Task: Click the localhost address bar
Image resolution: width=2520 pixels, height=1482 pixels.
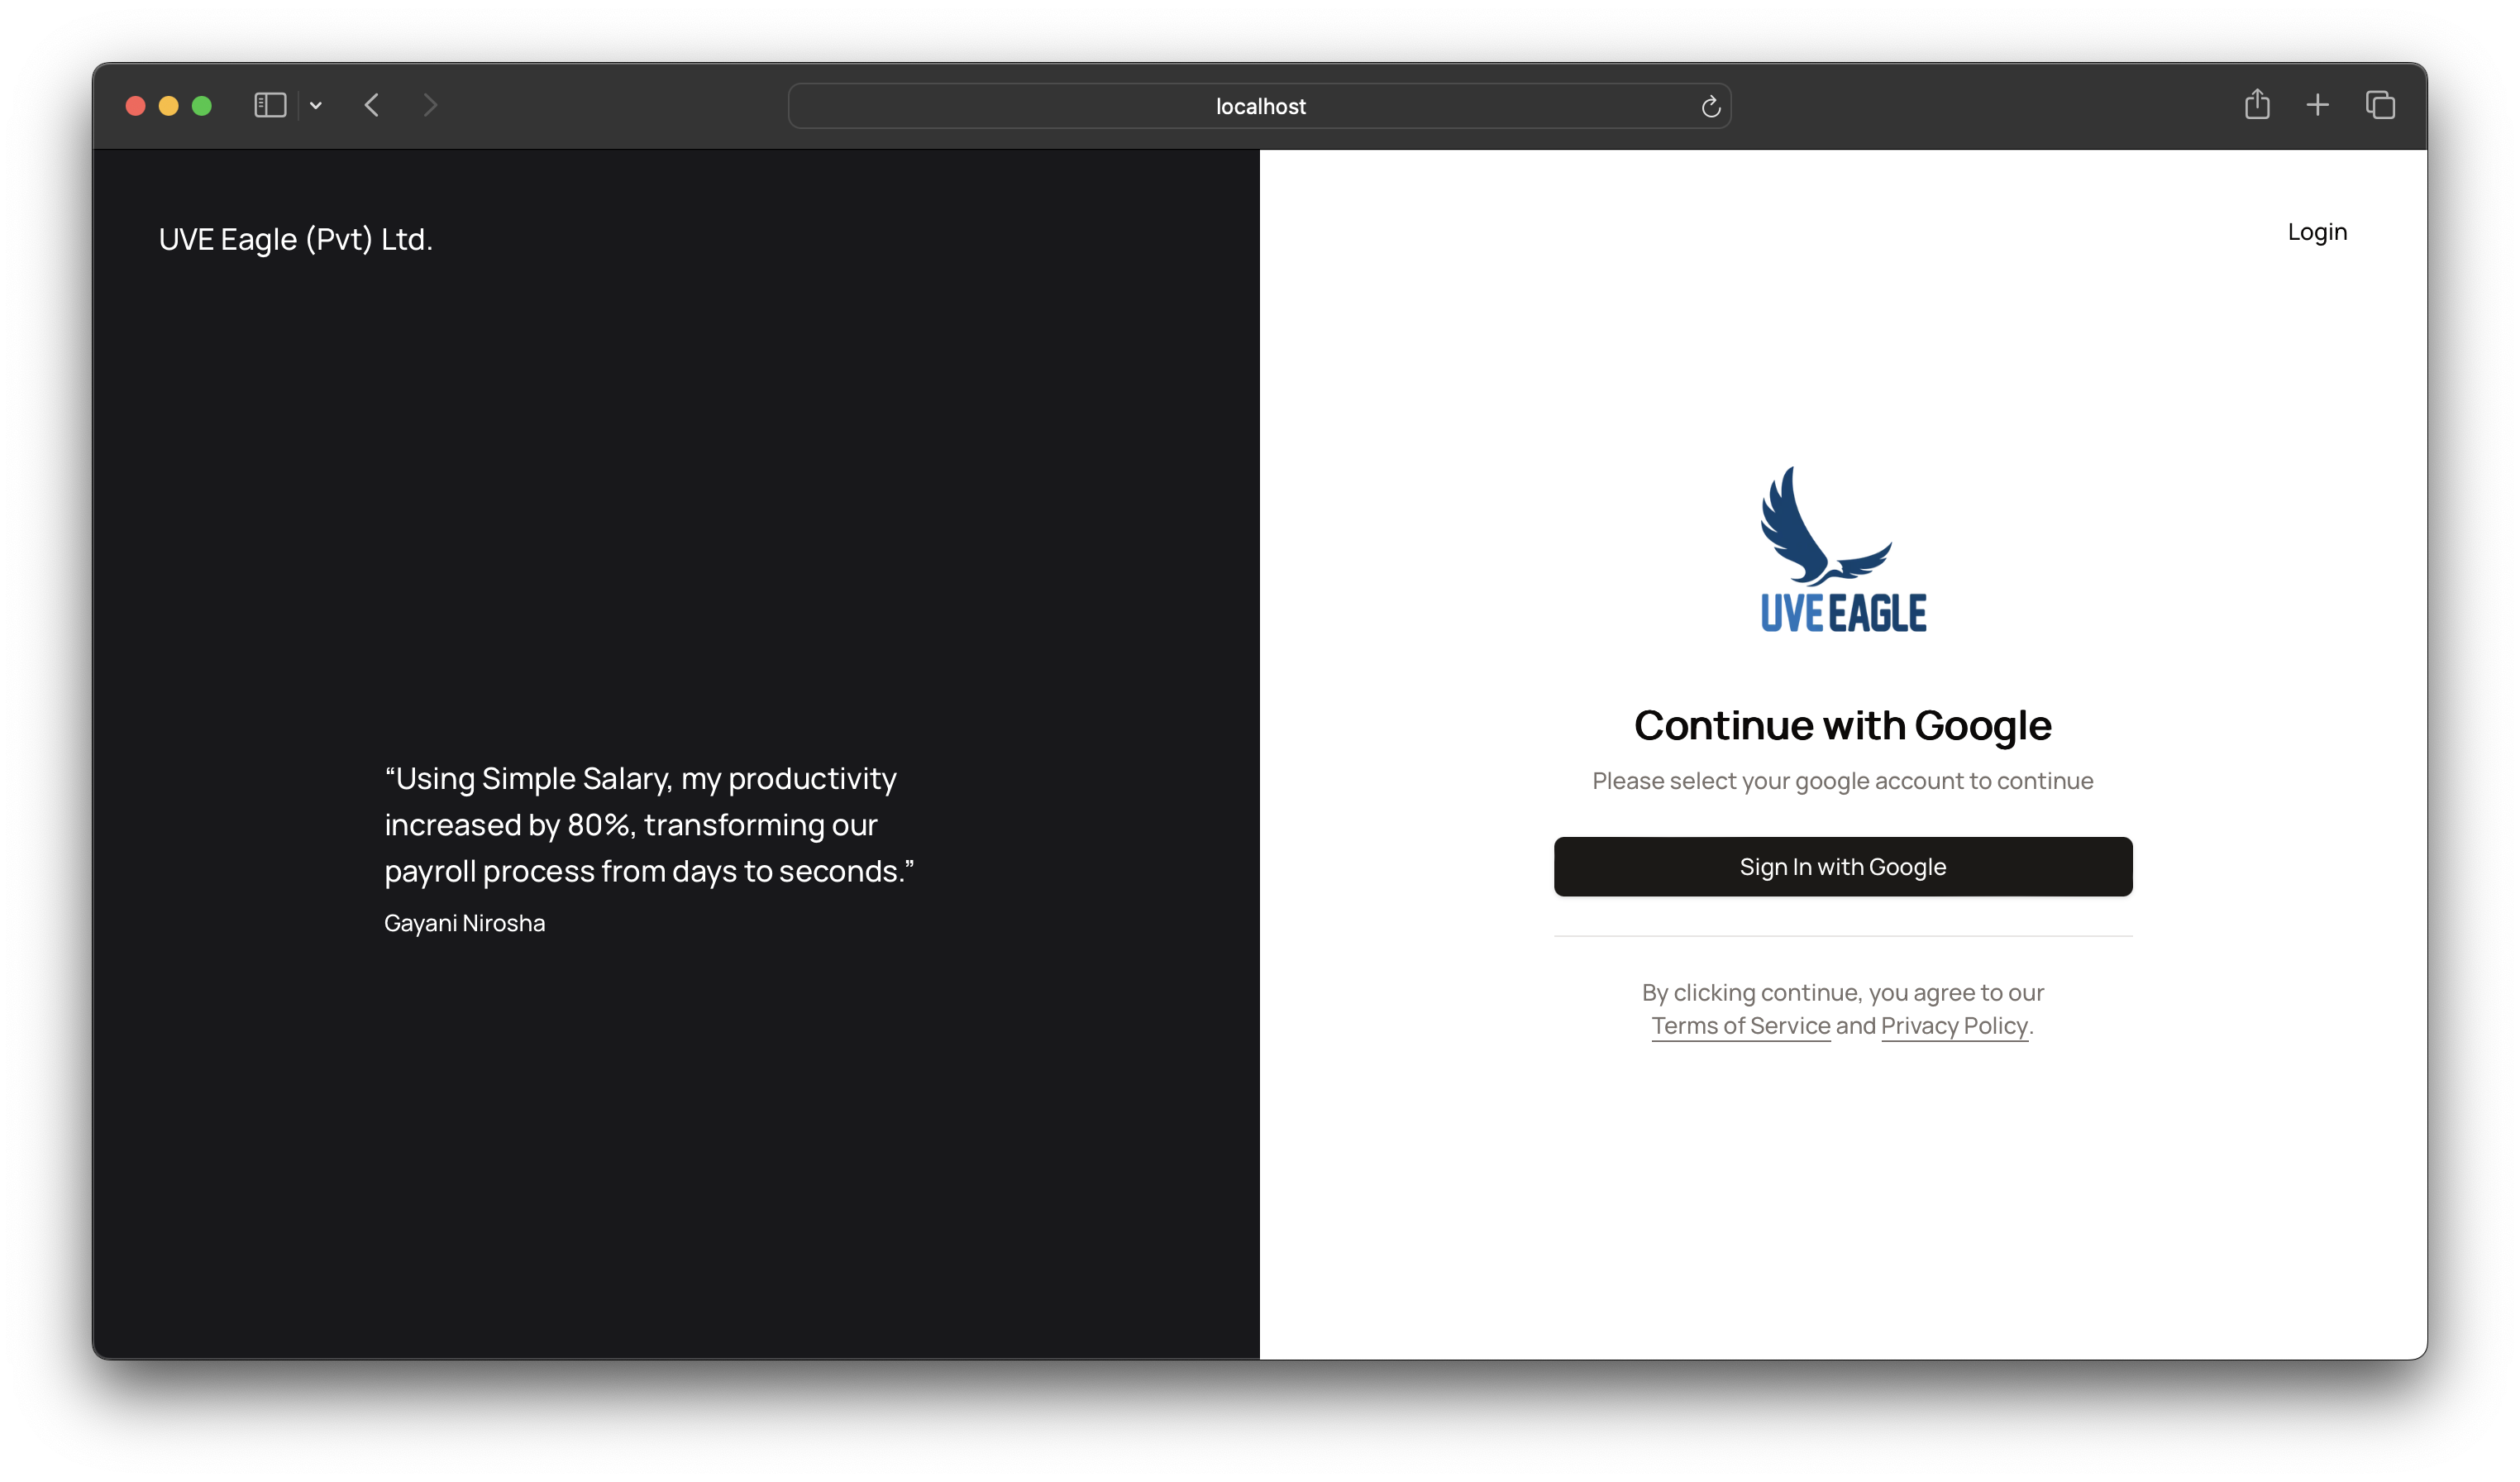Action: (1261, 104)
